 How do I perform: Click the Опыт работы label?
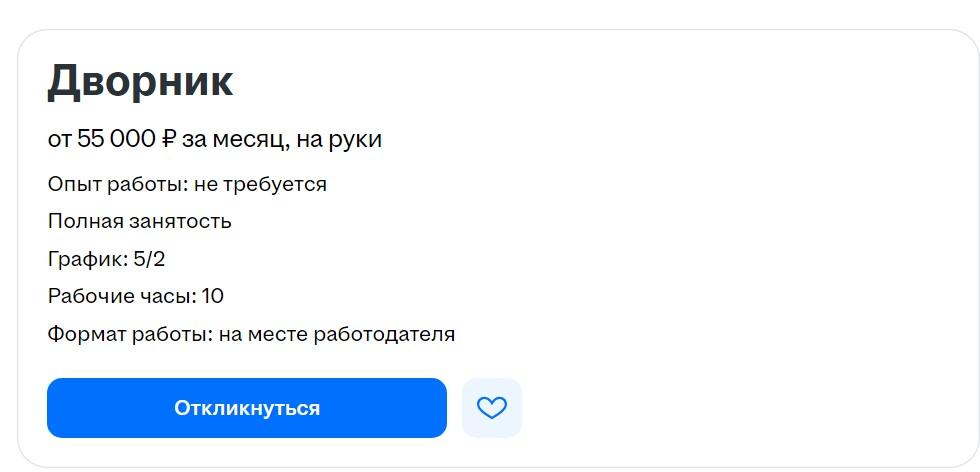(x=109, y=184)
